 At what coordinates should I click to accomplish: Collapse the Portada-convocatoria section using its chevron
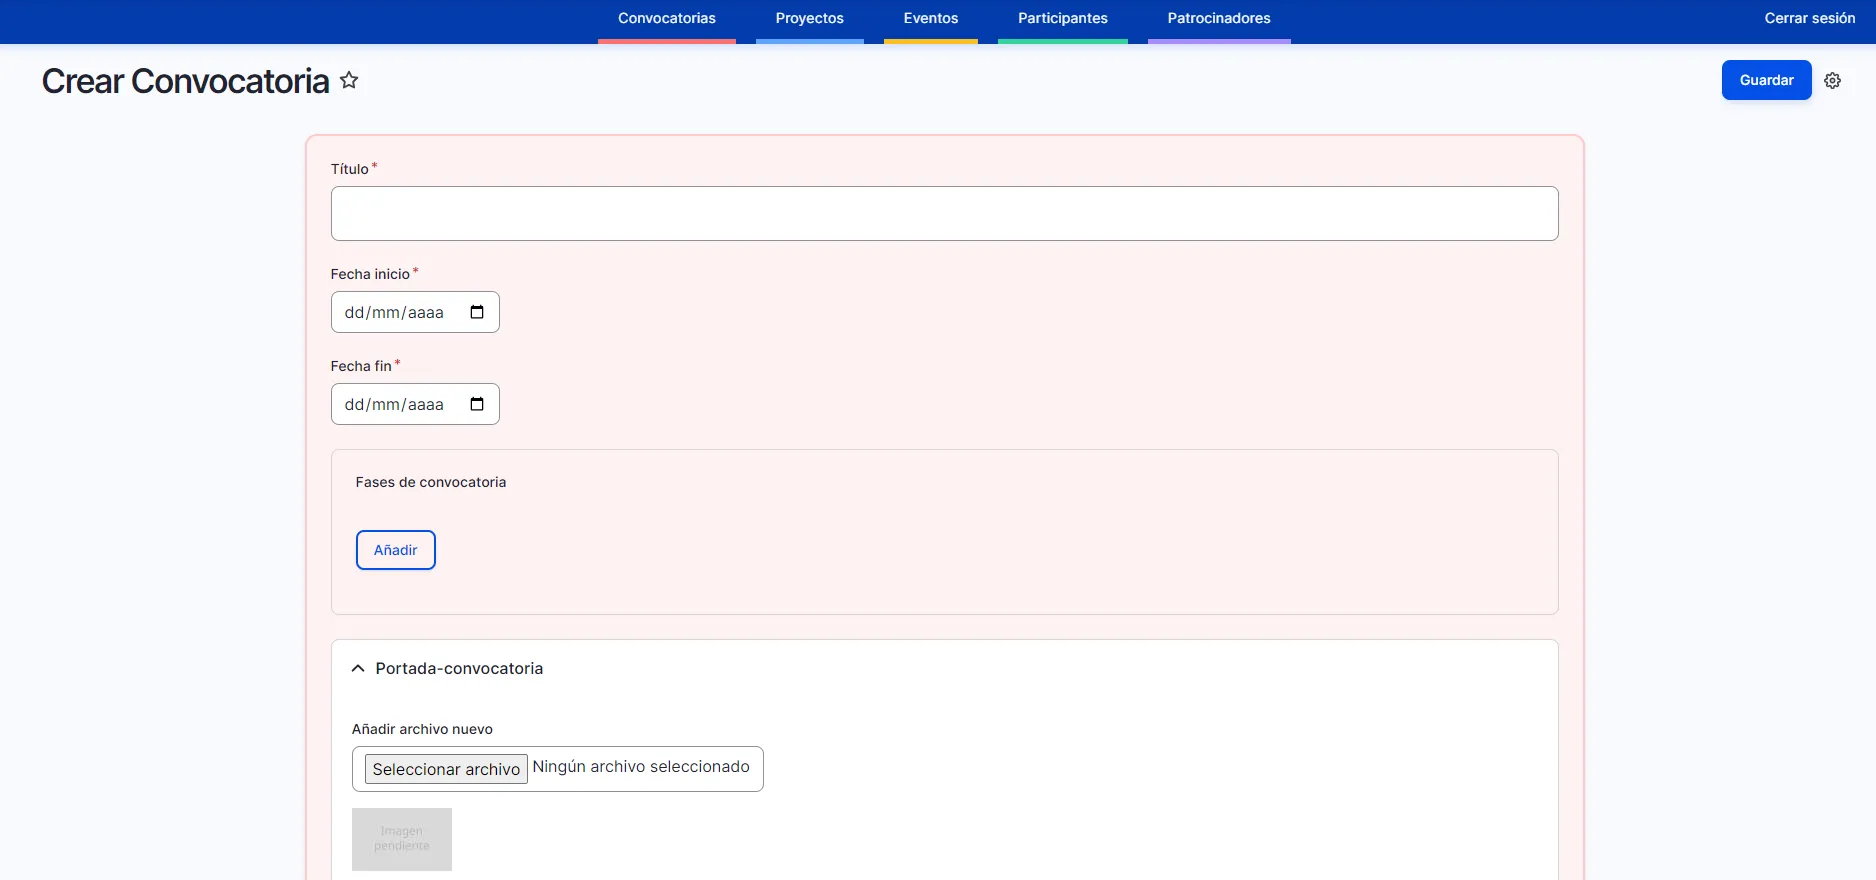[x=358, y=668]
